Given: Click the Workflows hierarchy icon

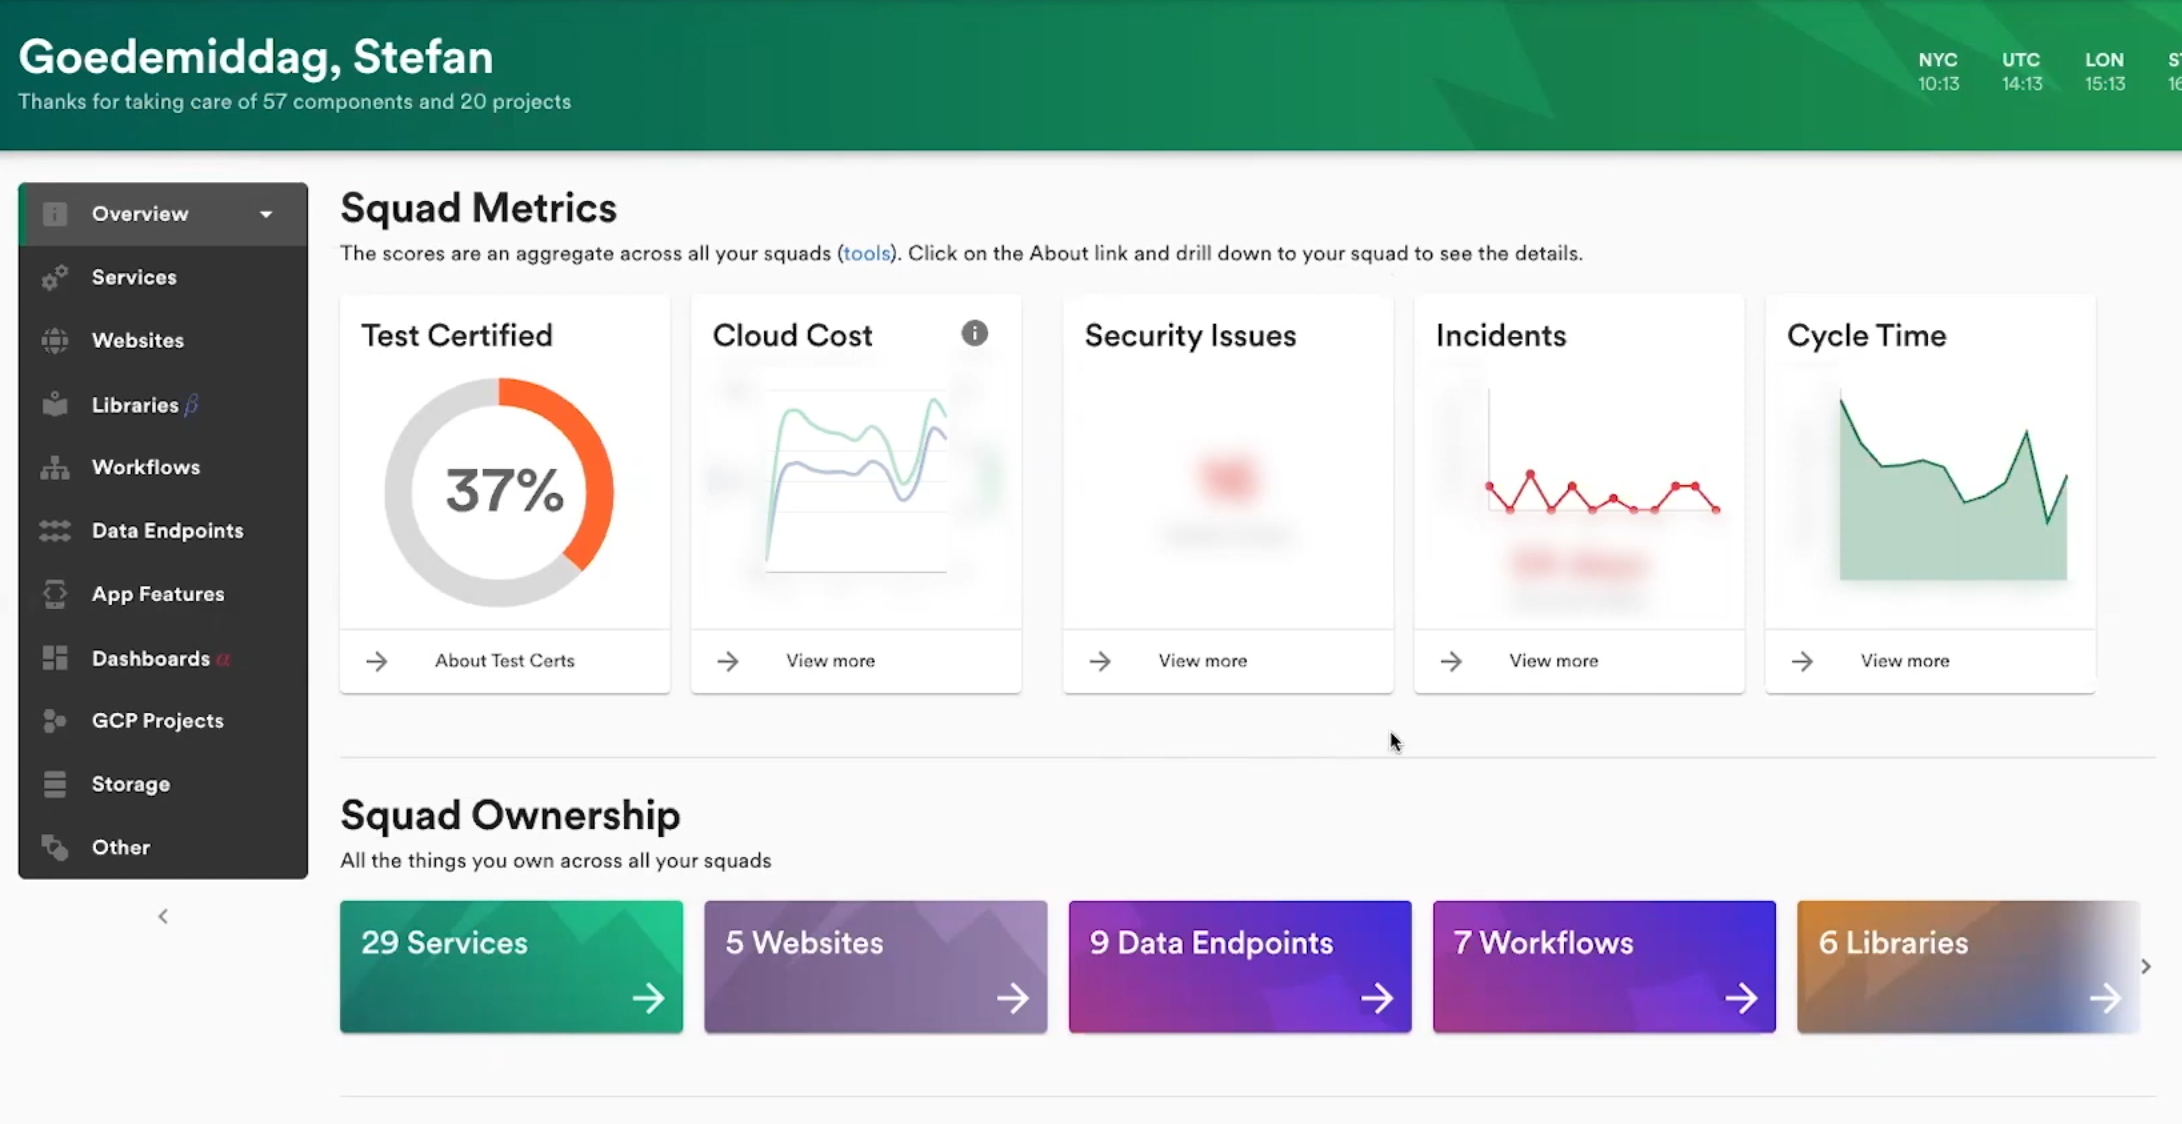Looking at the screenshot, I should click(x=55, y=467).
